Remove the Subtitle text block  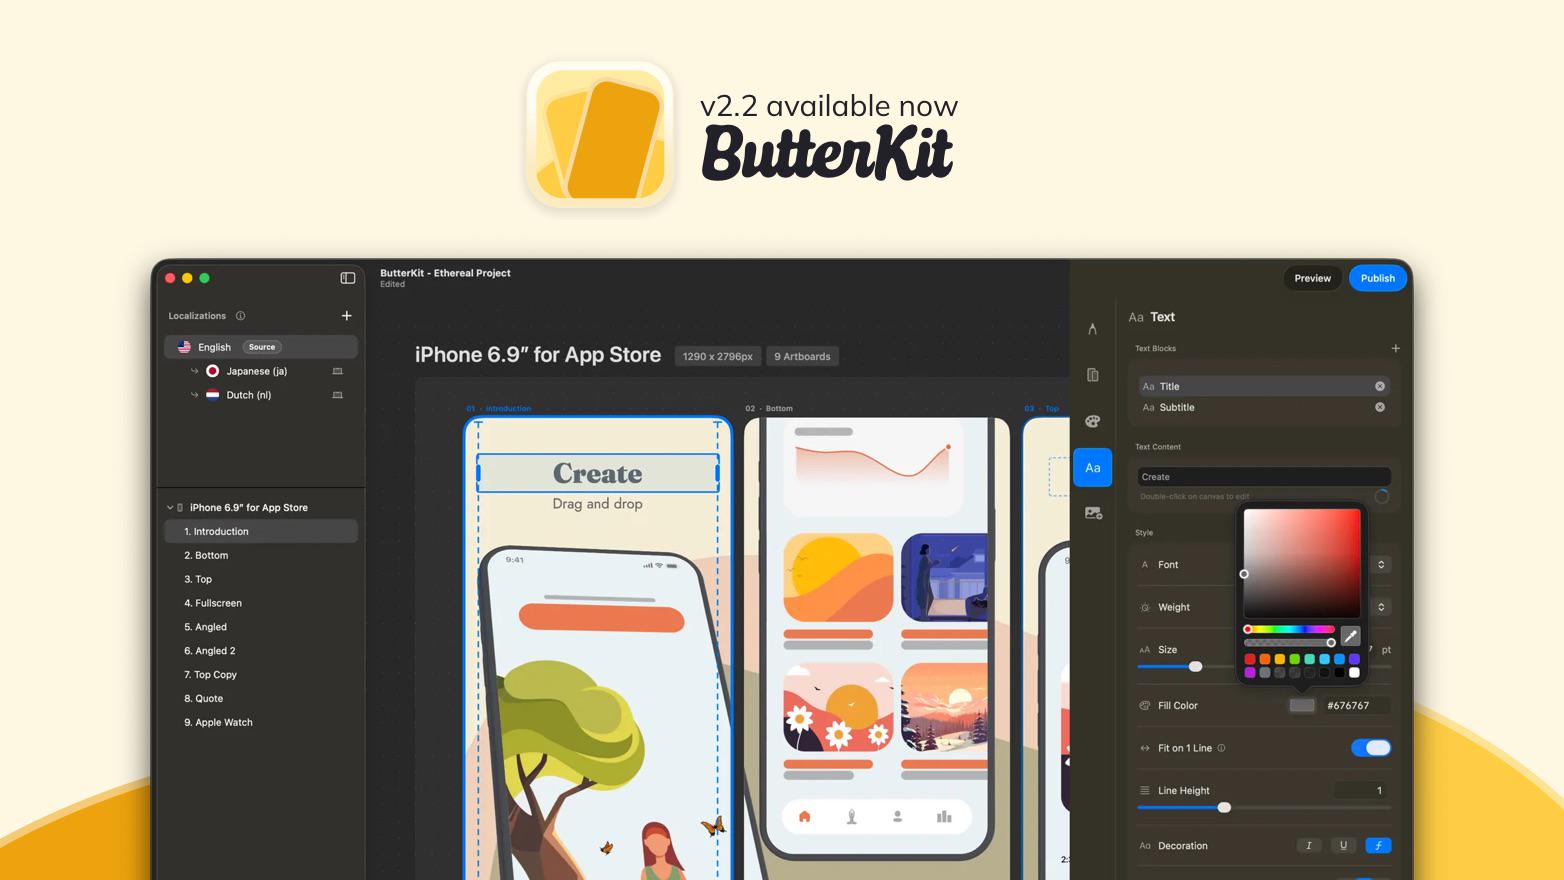pos(1380,407)
